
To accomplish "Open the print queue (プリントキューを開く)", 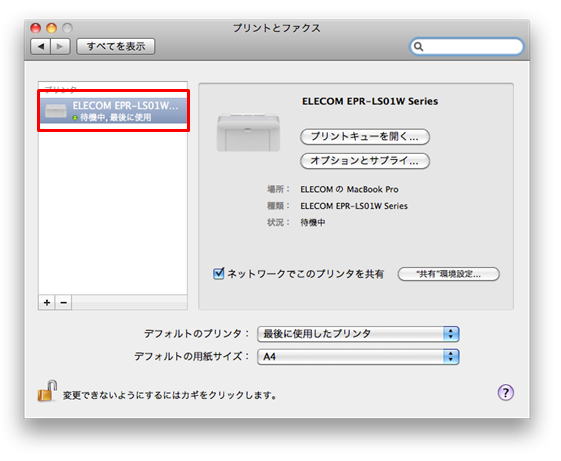I will point(365,137).
